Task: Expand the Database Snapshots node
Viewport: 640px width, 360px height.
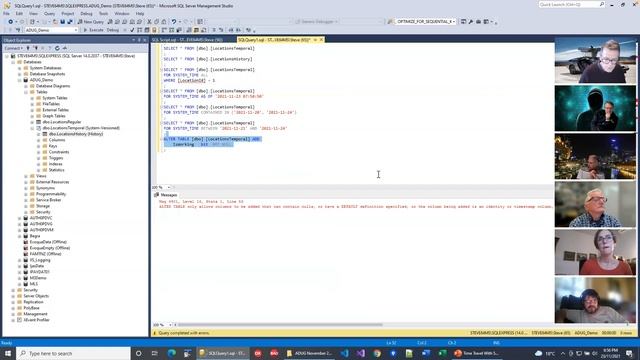Action: [x=19, y=74]
